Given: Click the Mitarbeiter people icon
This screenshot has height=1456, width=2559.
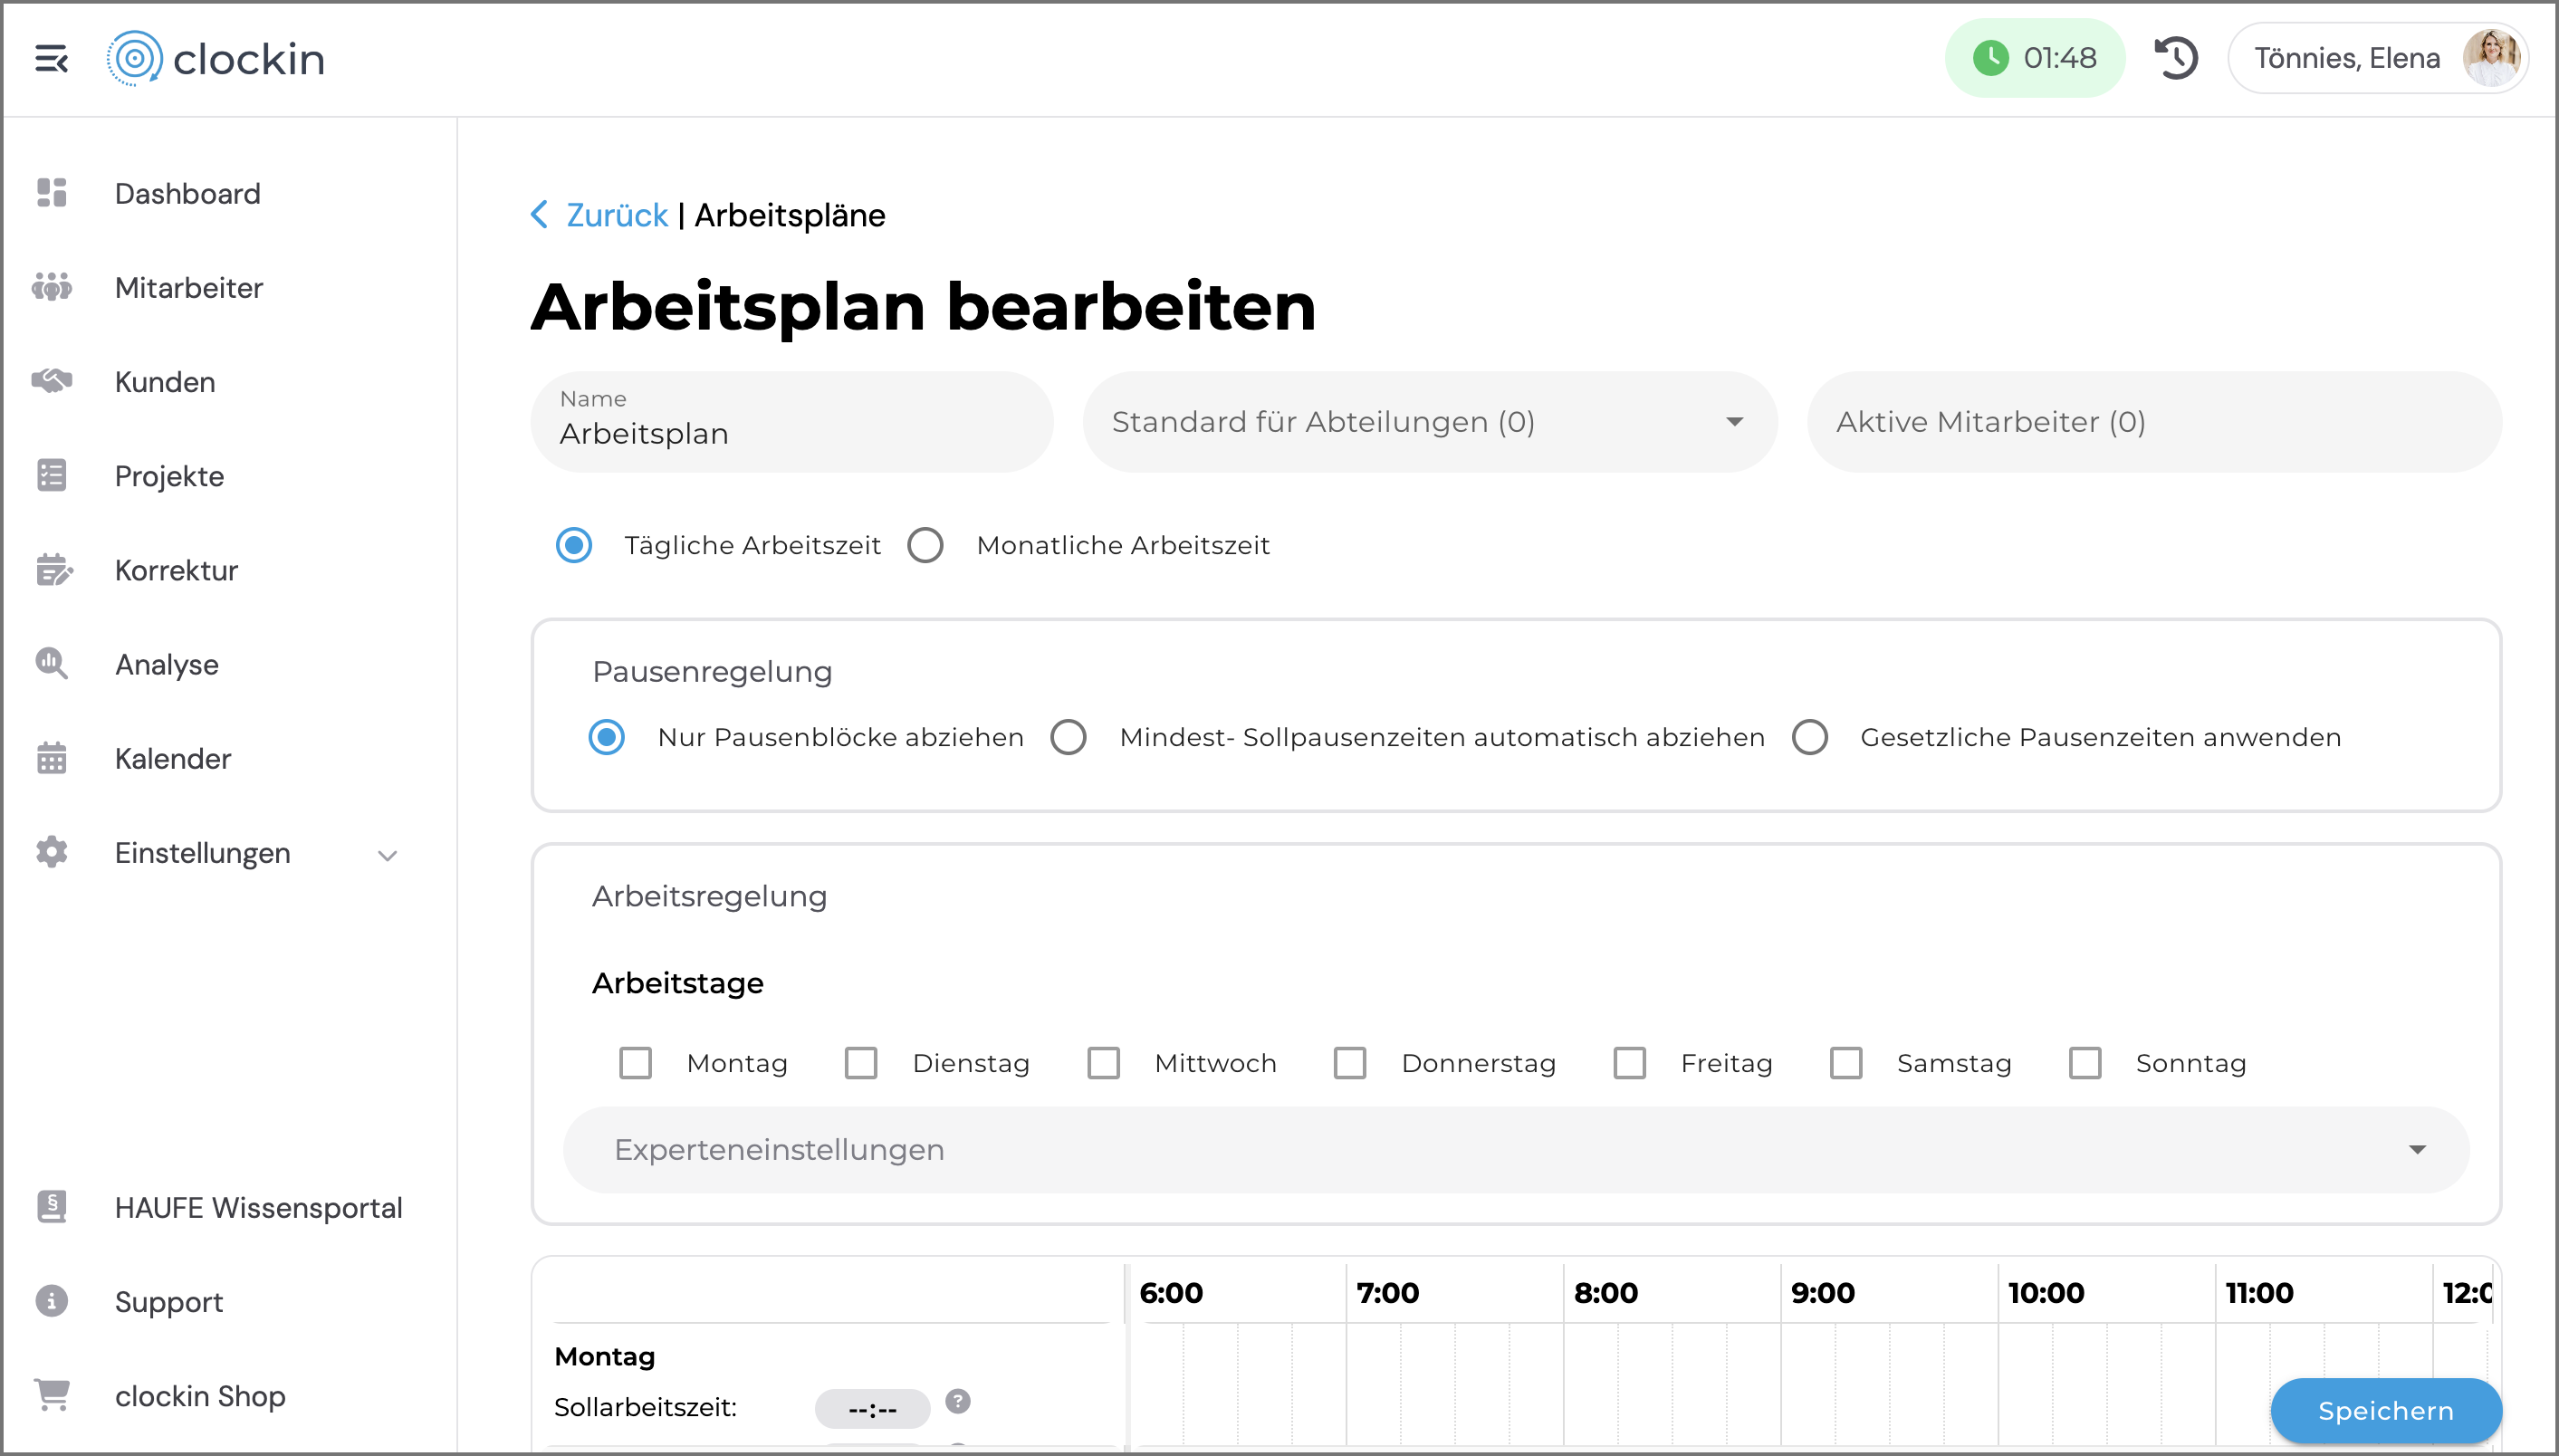Looking at the screenshot, I should (51, 287).
